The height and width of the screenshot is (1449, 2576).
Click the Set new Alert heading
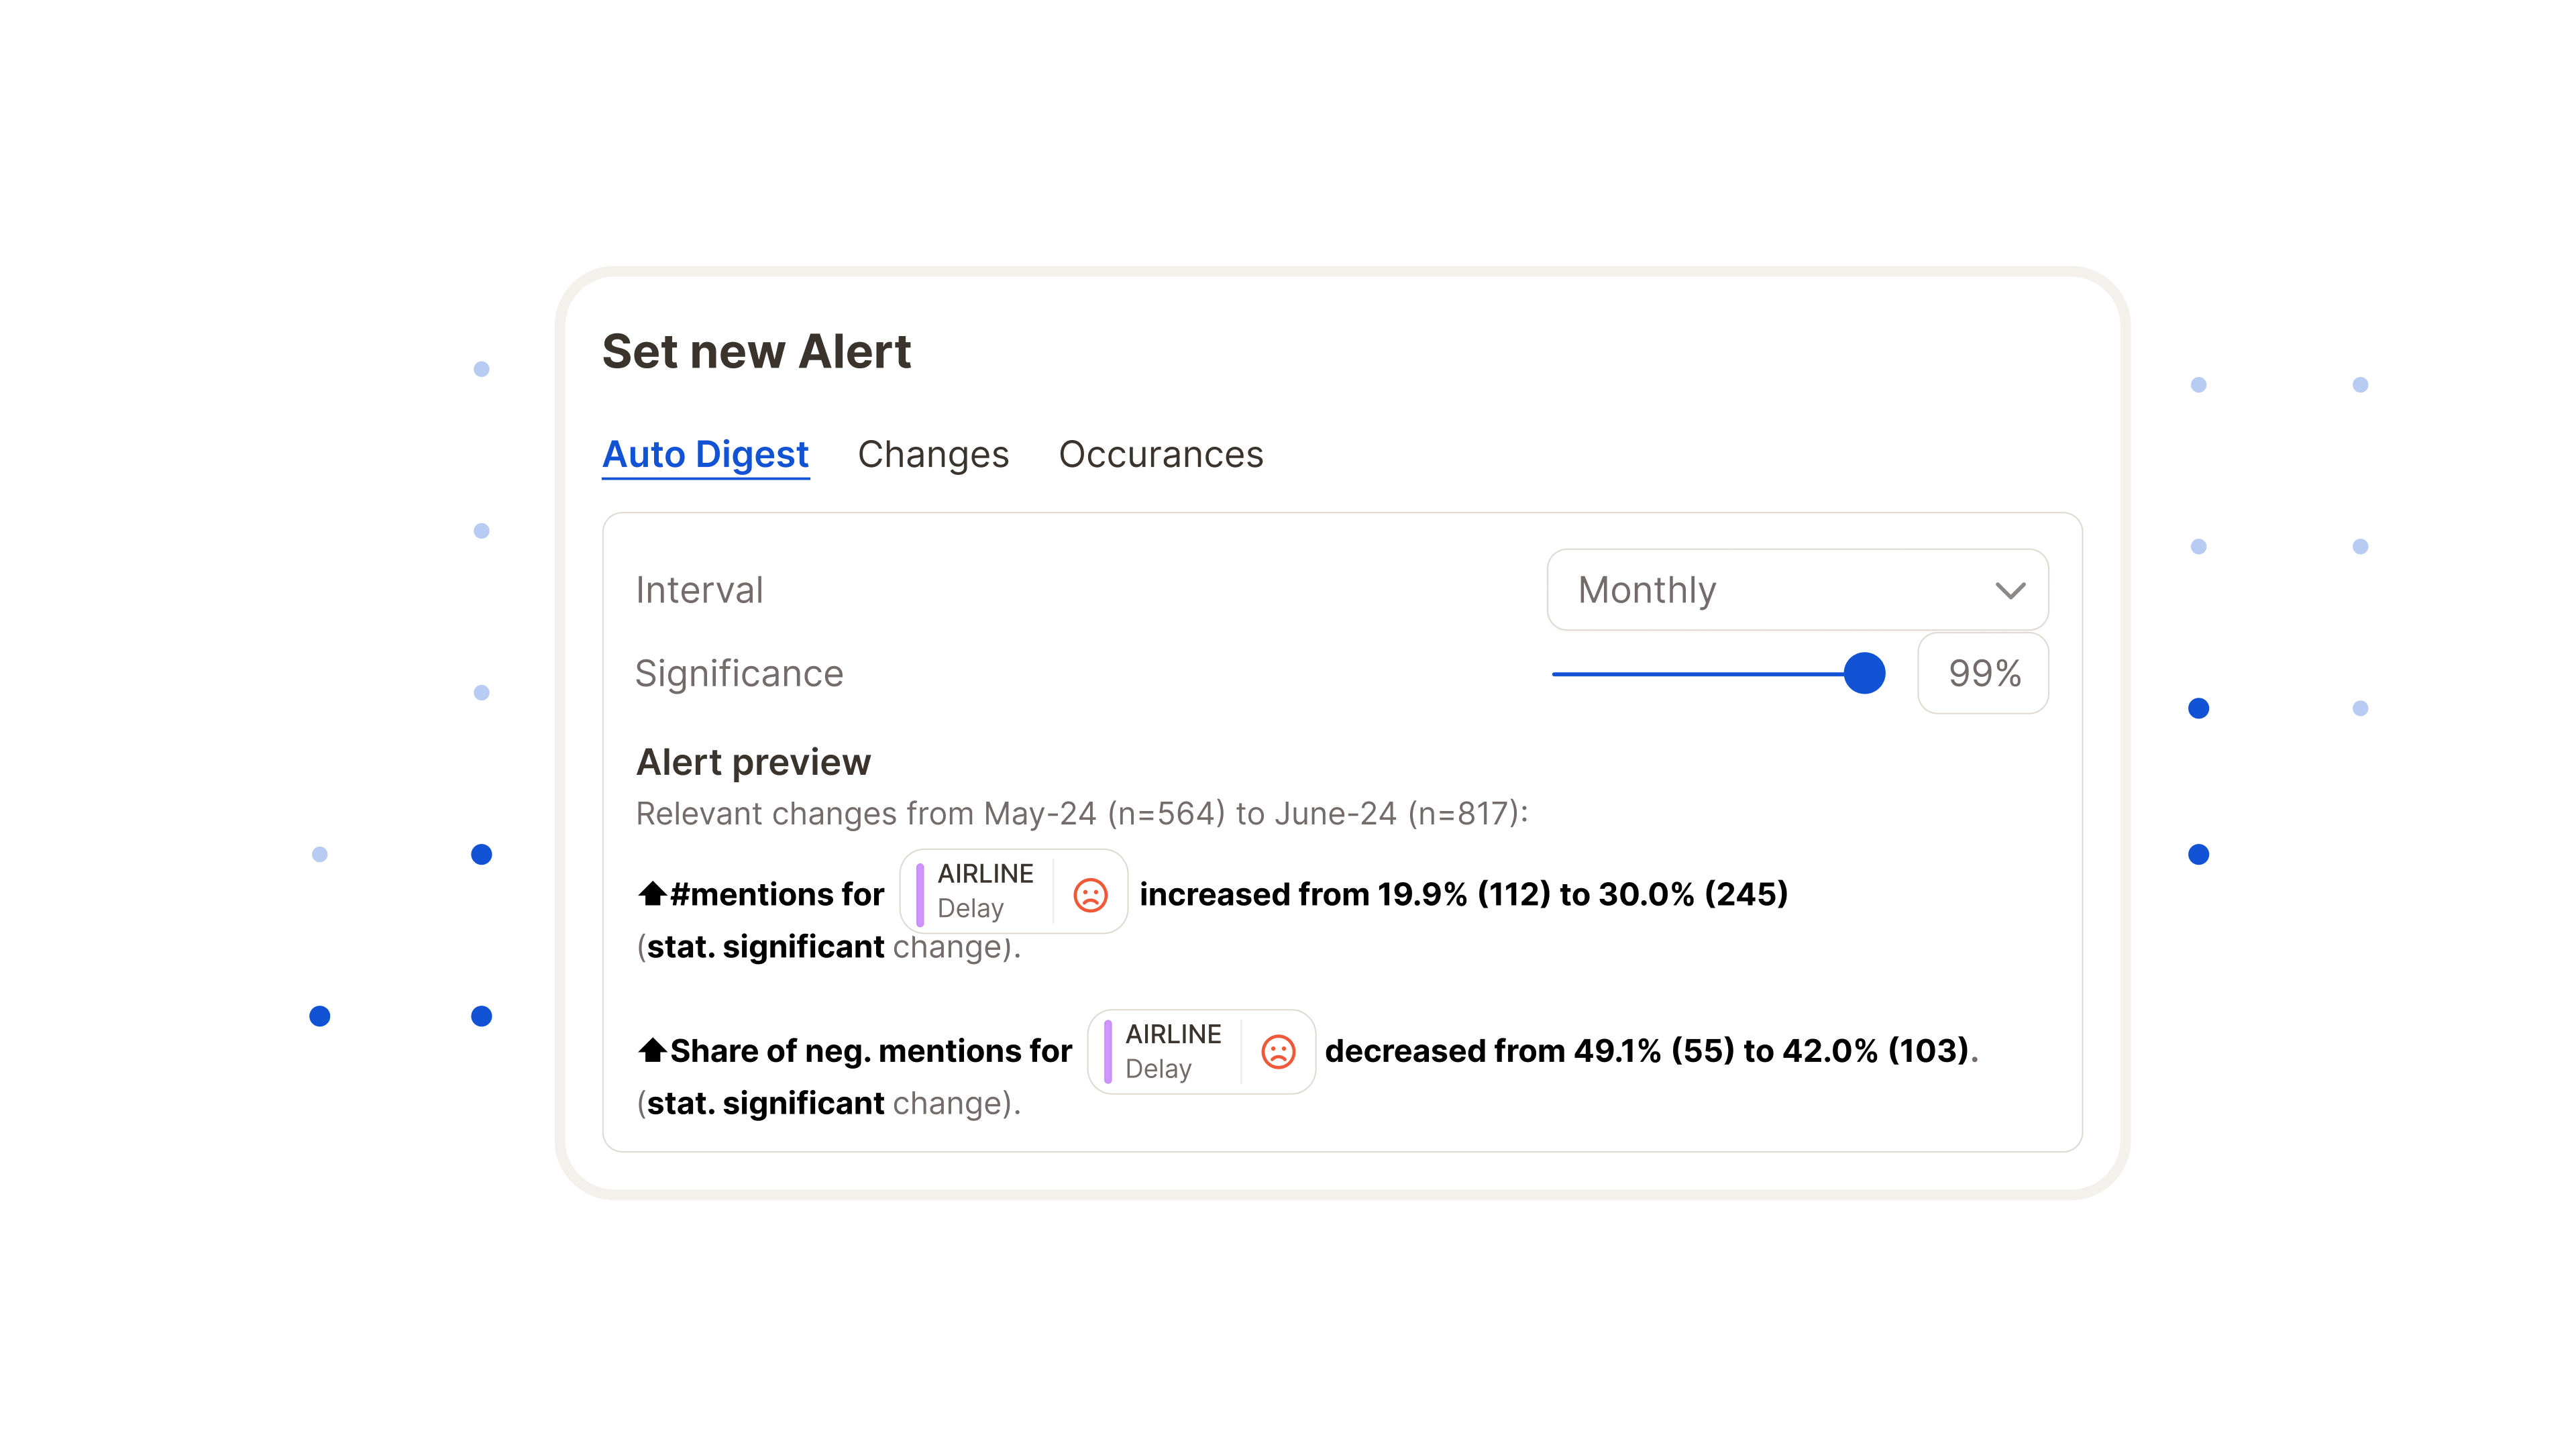(x=756, y=352)
